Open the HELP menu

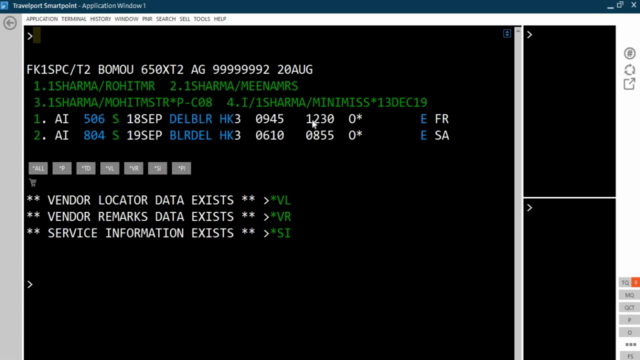(220, 19)
